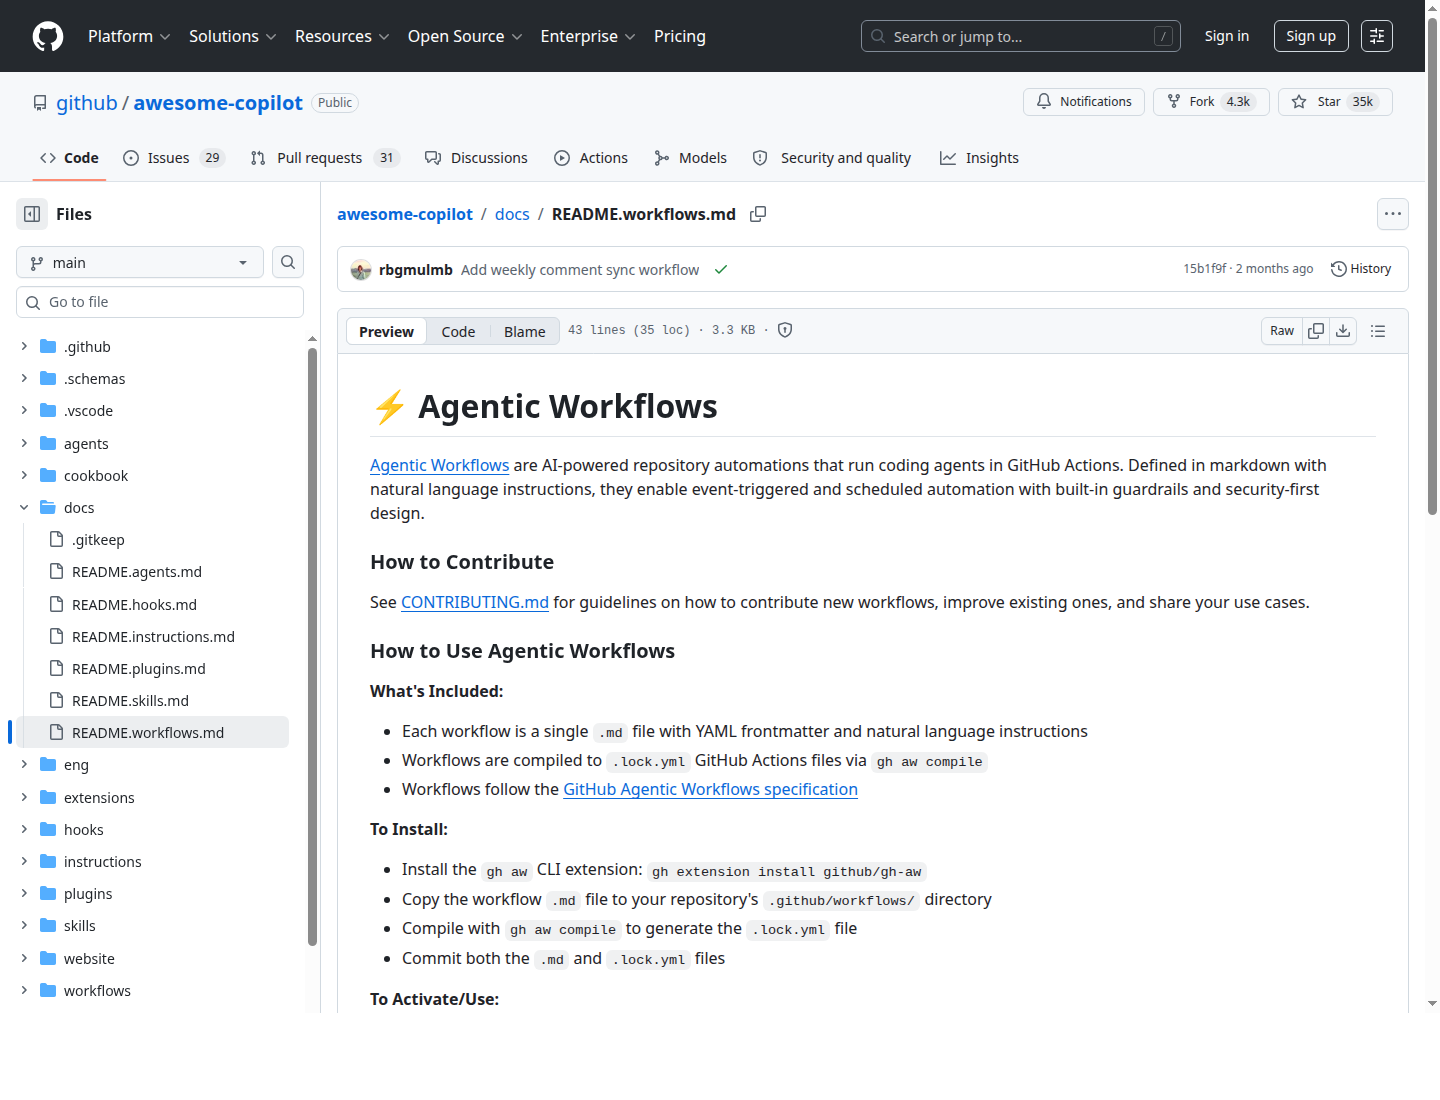
Task: Follow the CONTRIBUTING.md link
Action: point(475,602)
